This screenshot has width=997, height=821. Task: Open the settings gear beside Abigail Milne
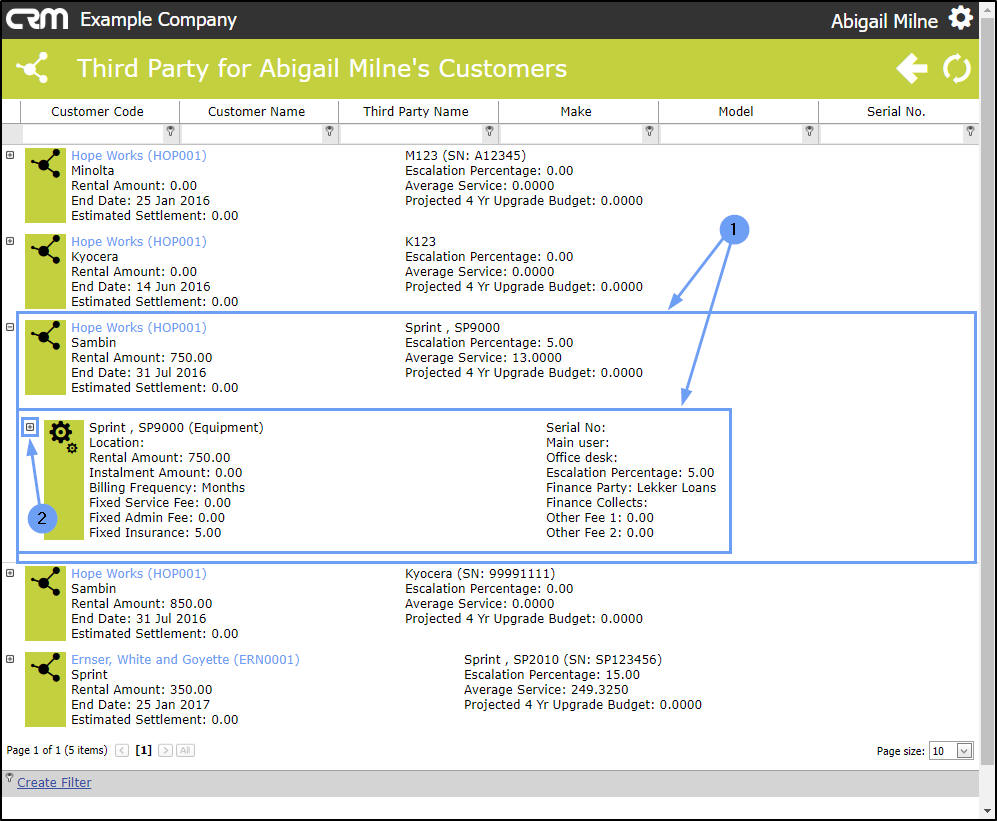point(960,18)
